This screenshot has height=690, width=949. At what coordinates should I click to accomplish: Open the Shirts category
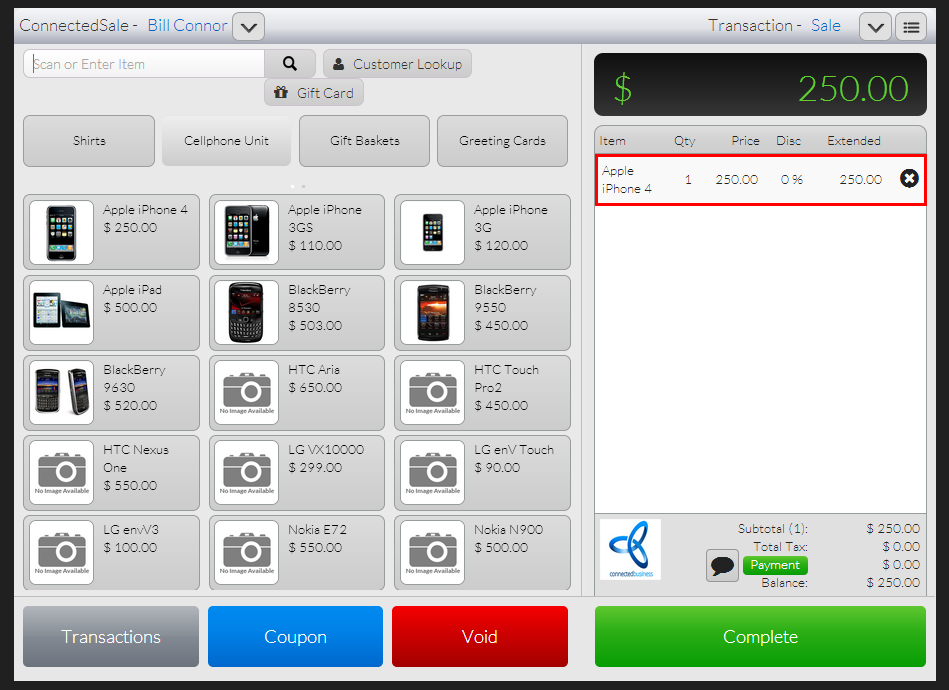89,141
